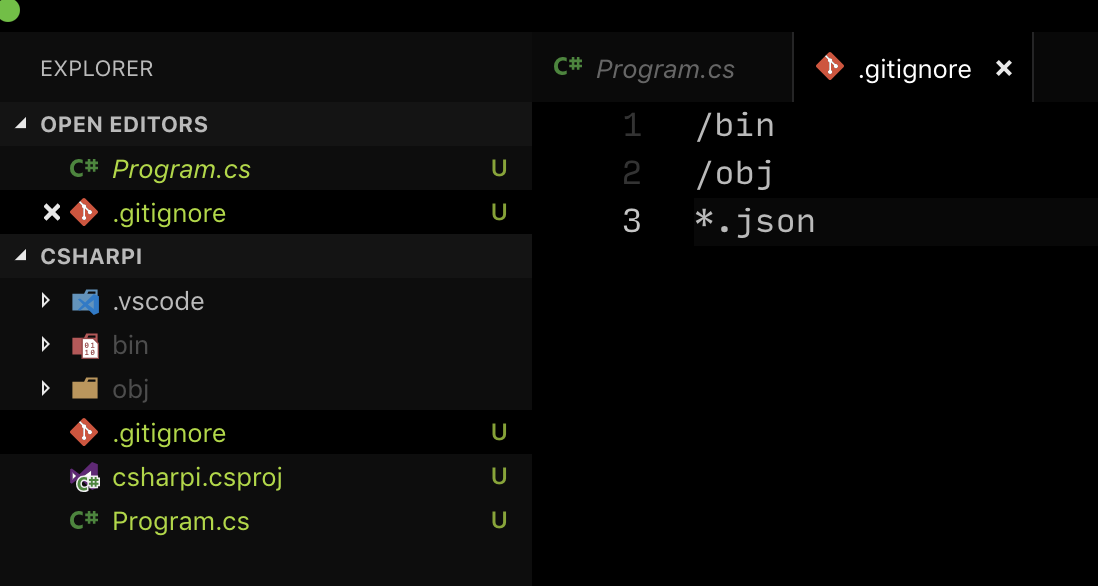Click the csharpi.csproj Visual Studio icon
This screenshot has width=1098, height=586.
[x=85, y=478]
